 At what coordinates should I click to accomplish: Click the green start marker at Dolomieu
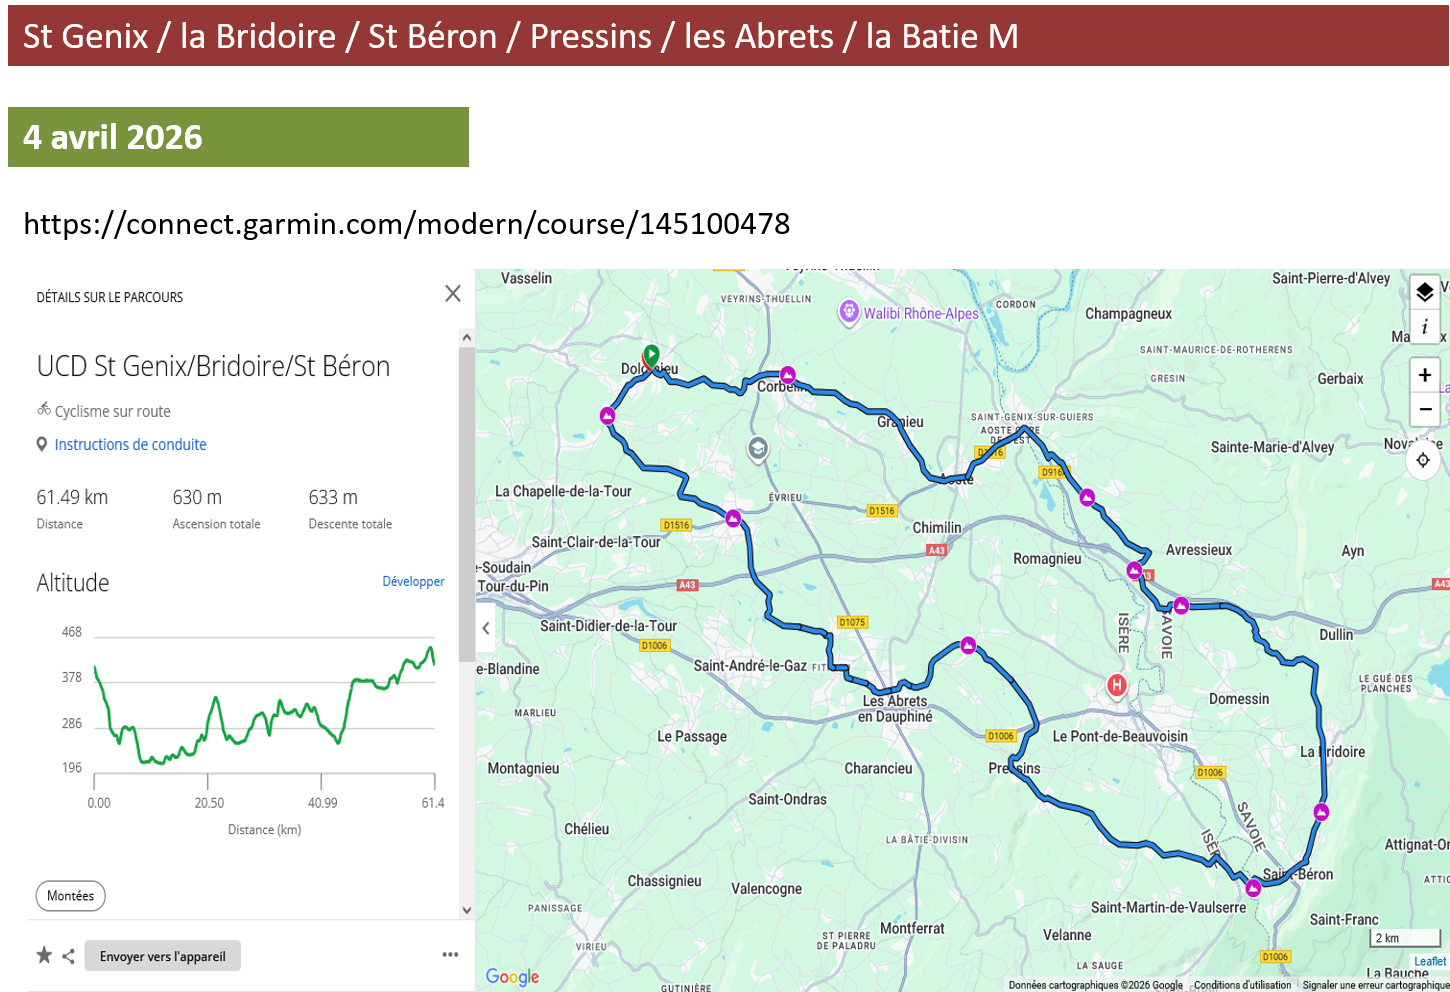pos(651,355)
